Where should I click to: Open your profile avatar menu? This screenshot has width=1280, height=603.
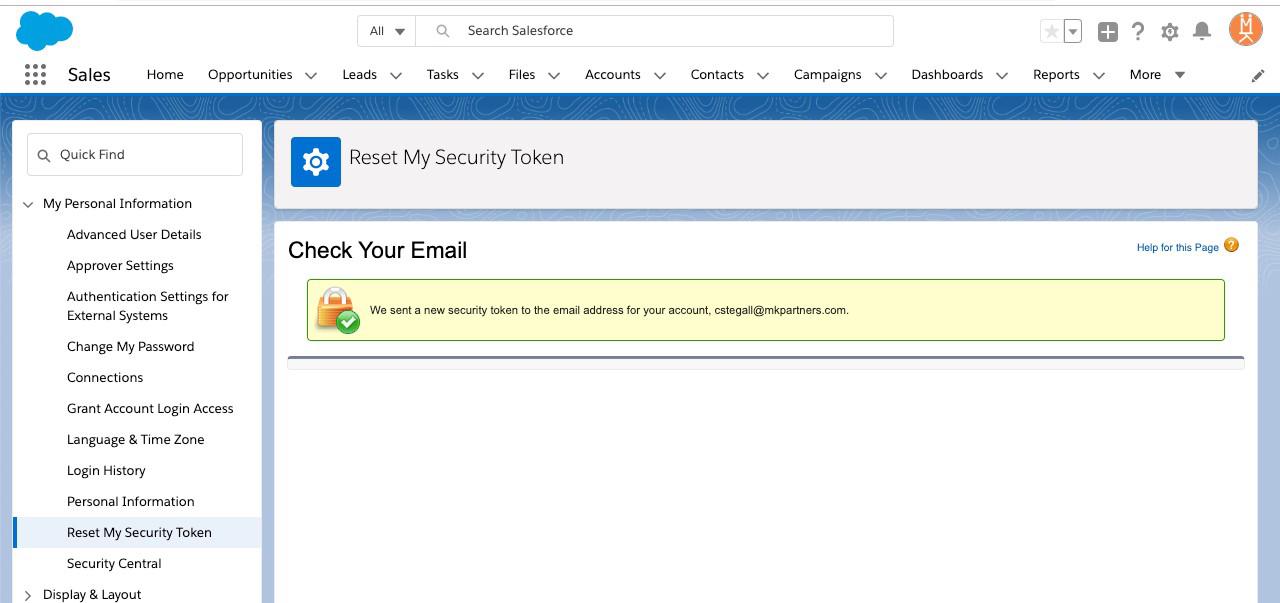tap(1245, 29)
